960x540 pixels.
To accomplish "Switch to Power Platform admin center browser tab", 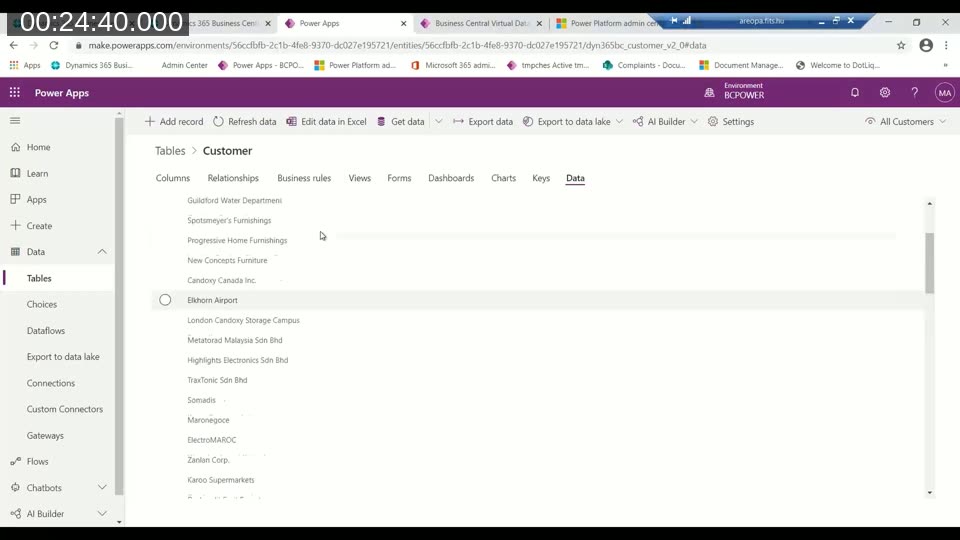I will click(606, 23).
